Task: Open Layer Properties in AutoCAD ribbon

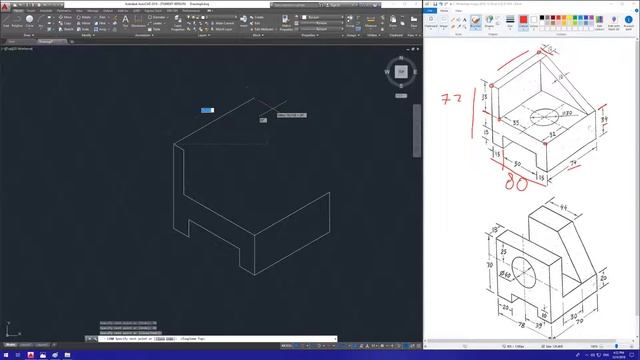Action: point(178,23)
